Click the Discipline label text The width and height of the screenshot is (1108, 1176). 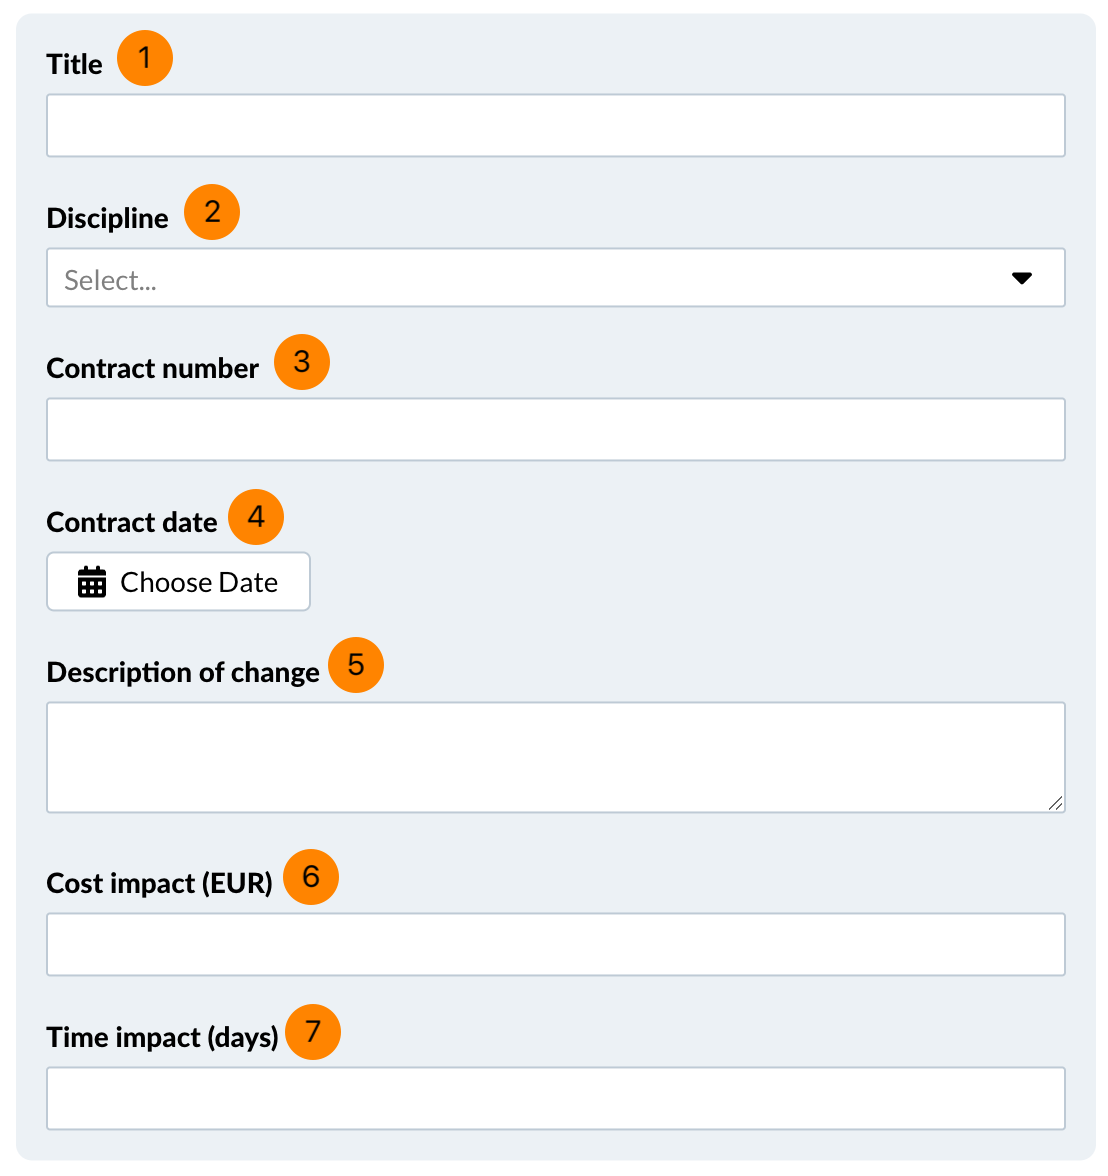[108, 219]
